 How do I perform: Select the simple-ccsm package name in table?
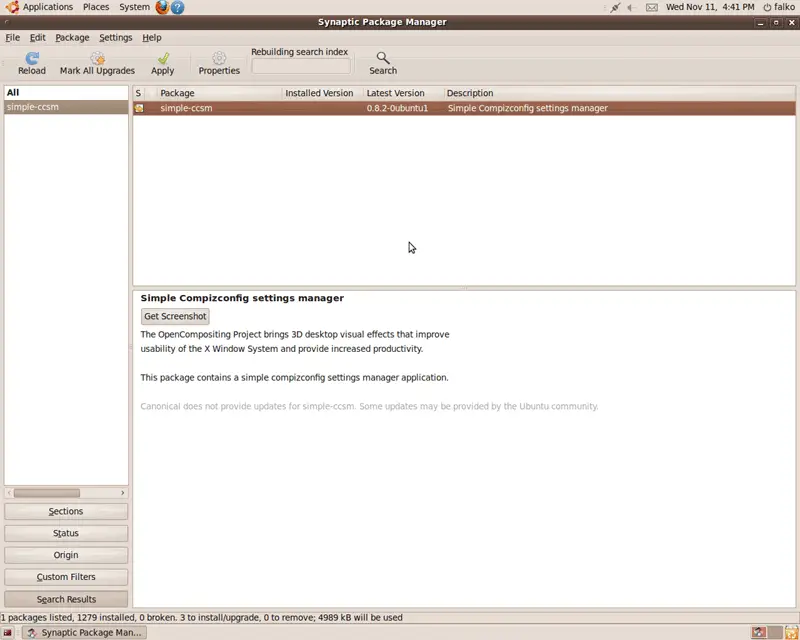click(x=186, y=108)
